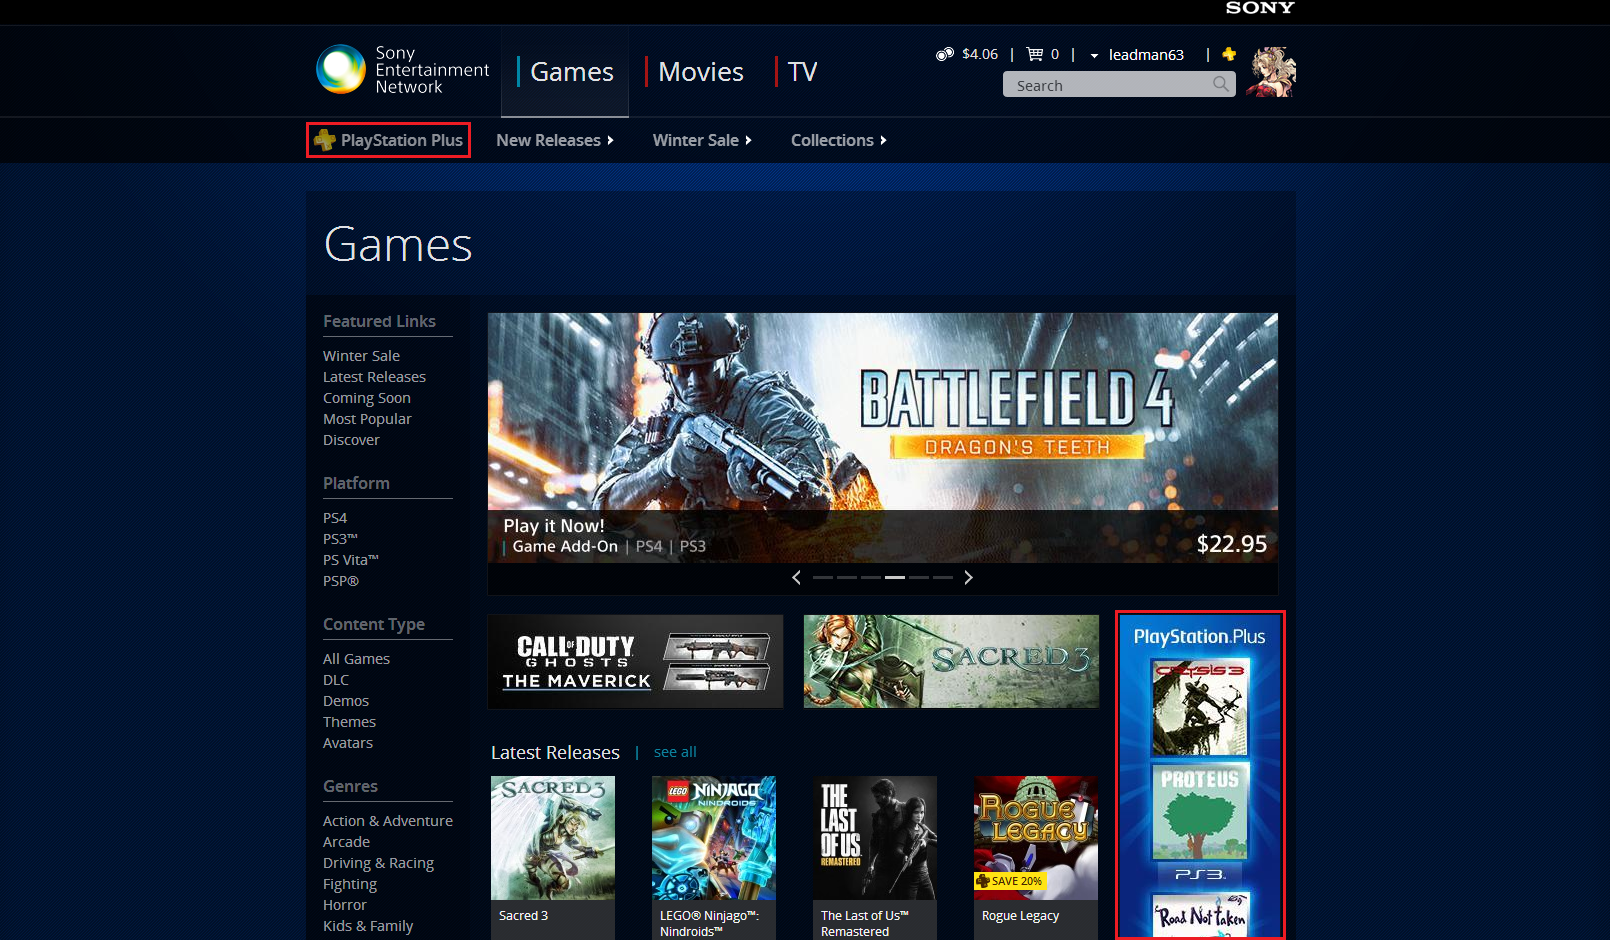
Task: Click into the Search field
Action: 1105,85
